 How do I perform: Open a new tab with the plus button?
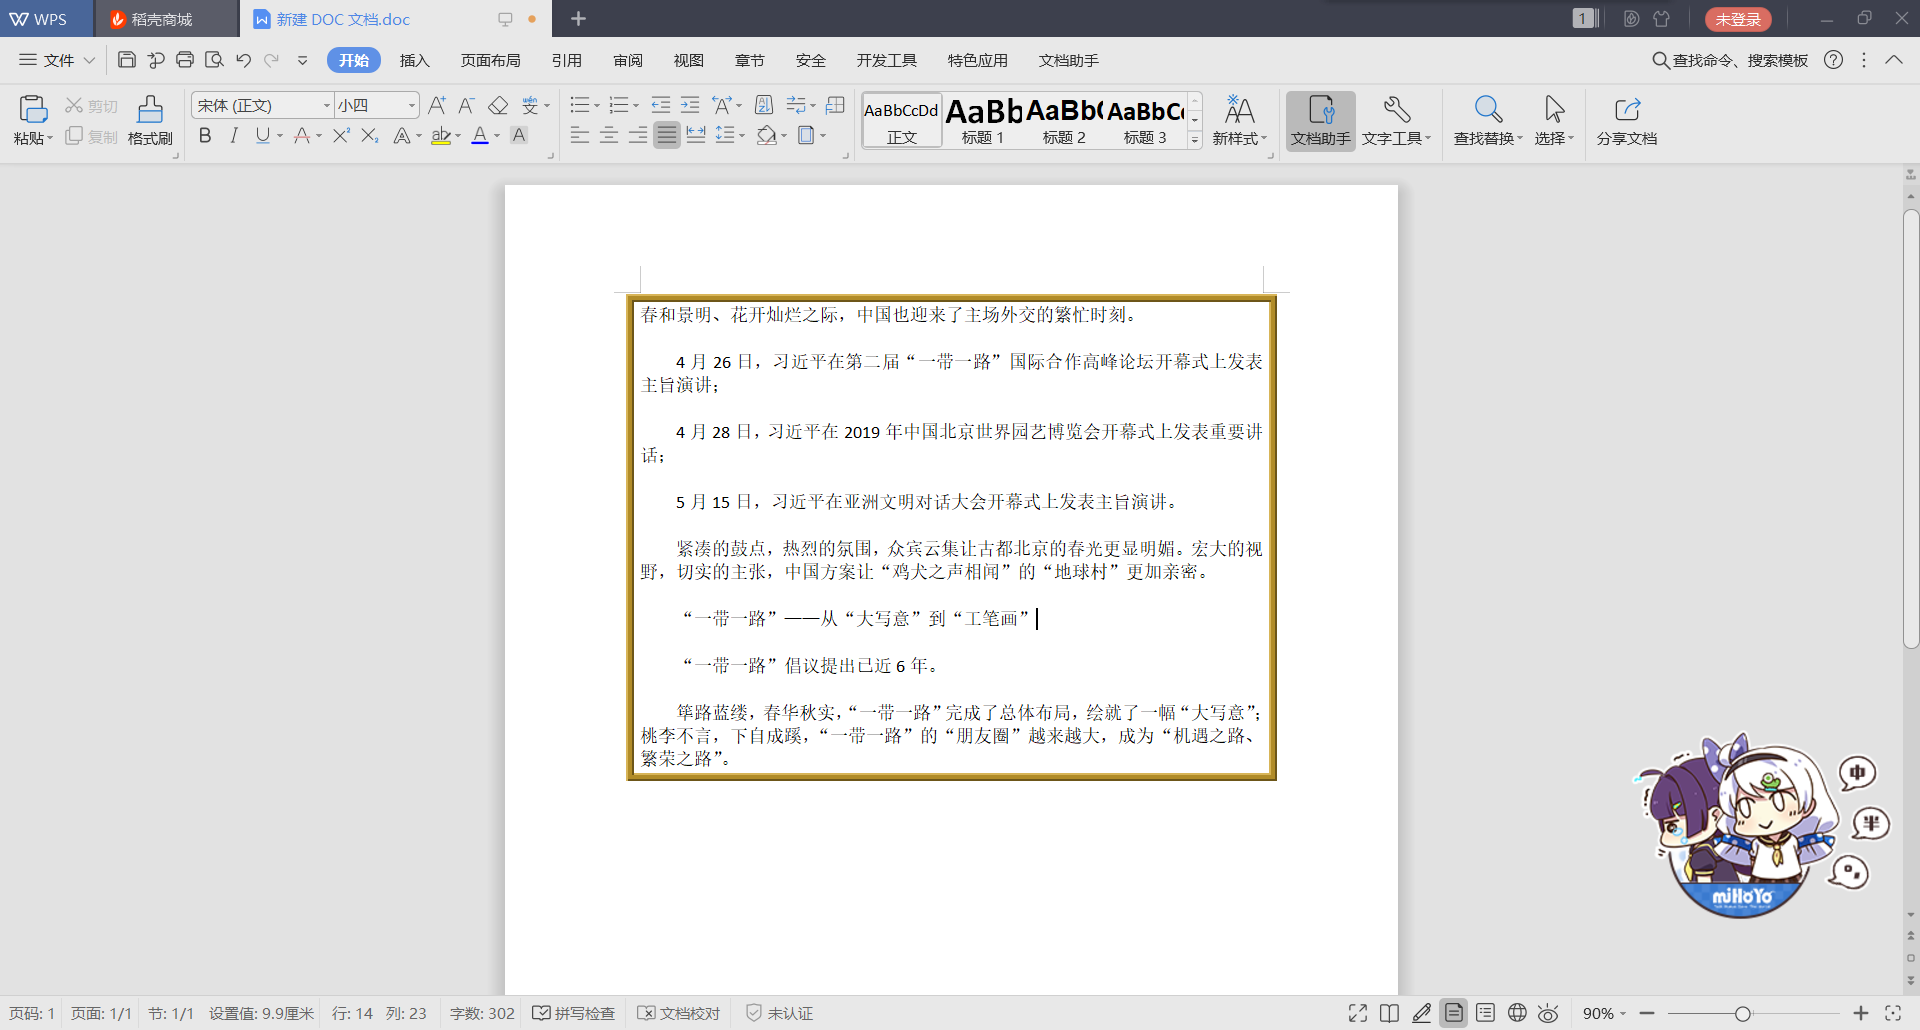(578, 19)
